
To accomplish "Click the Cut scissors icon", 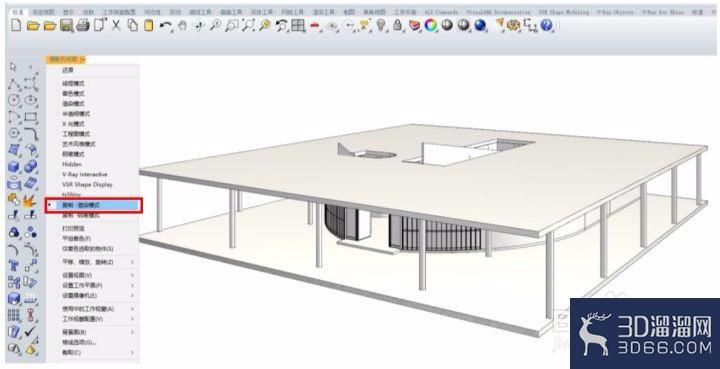I will click(116, 25).
